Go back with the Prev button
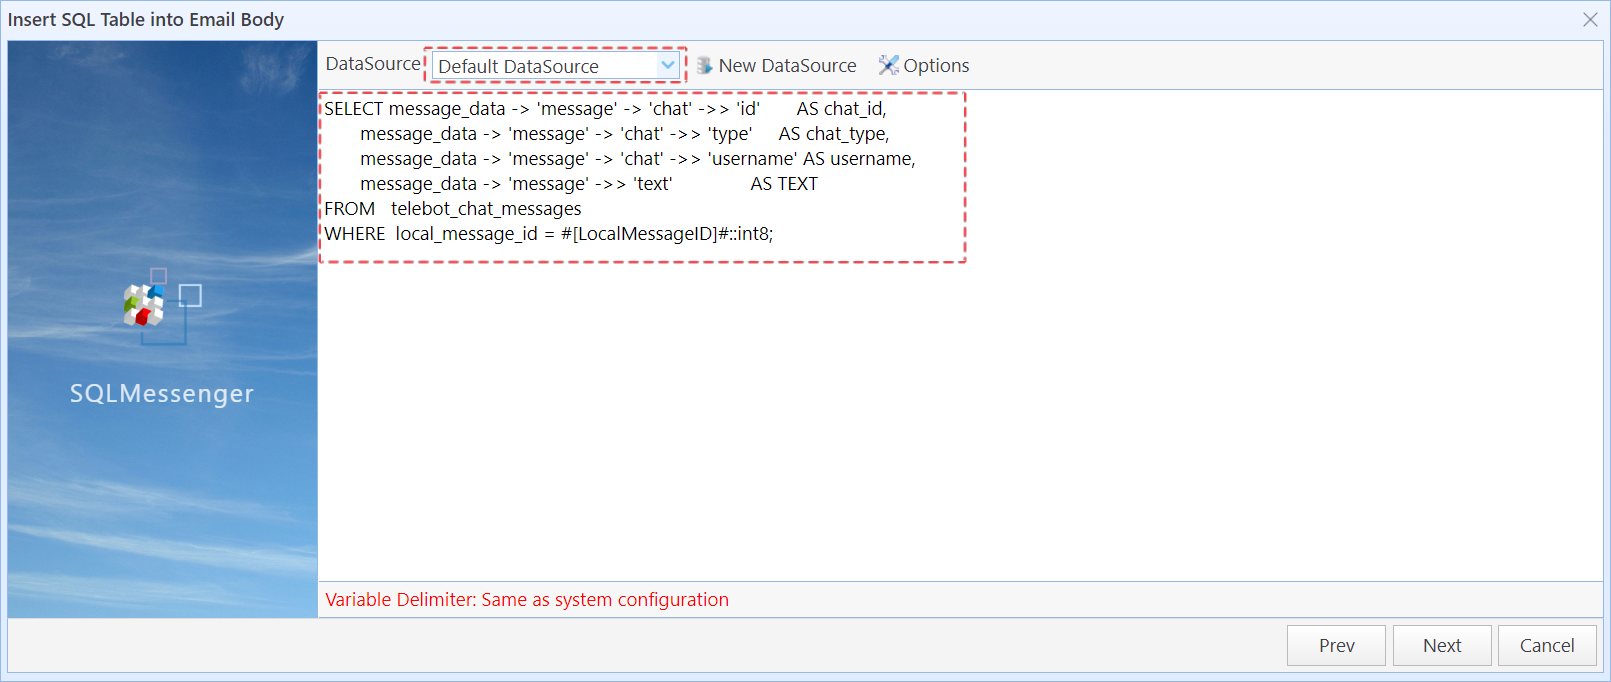 click(1336, 646)
